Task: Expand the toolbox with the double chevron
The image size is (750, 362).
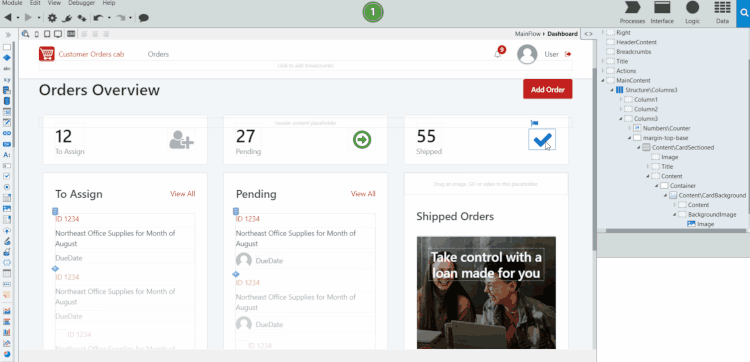Action: 8,34
